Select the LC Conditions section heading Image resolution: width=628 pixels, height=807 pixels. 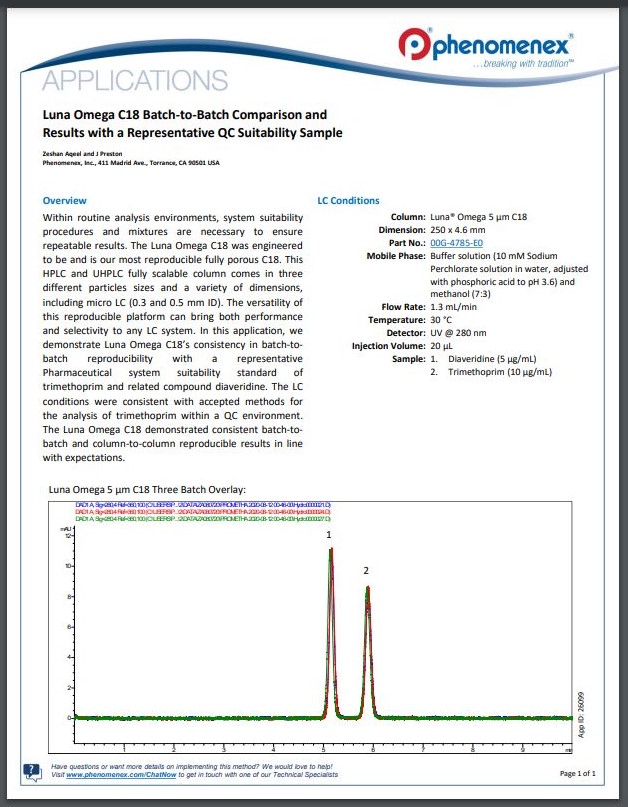tap(348, 201)
